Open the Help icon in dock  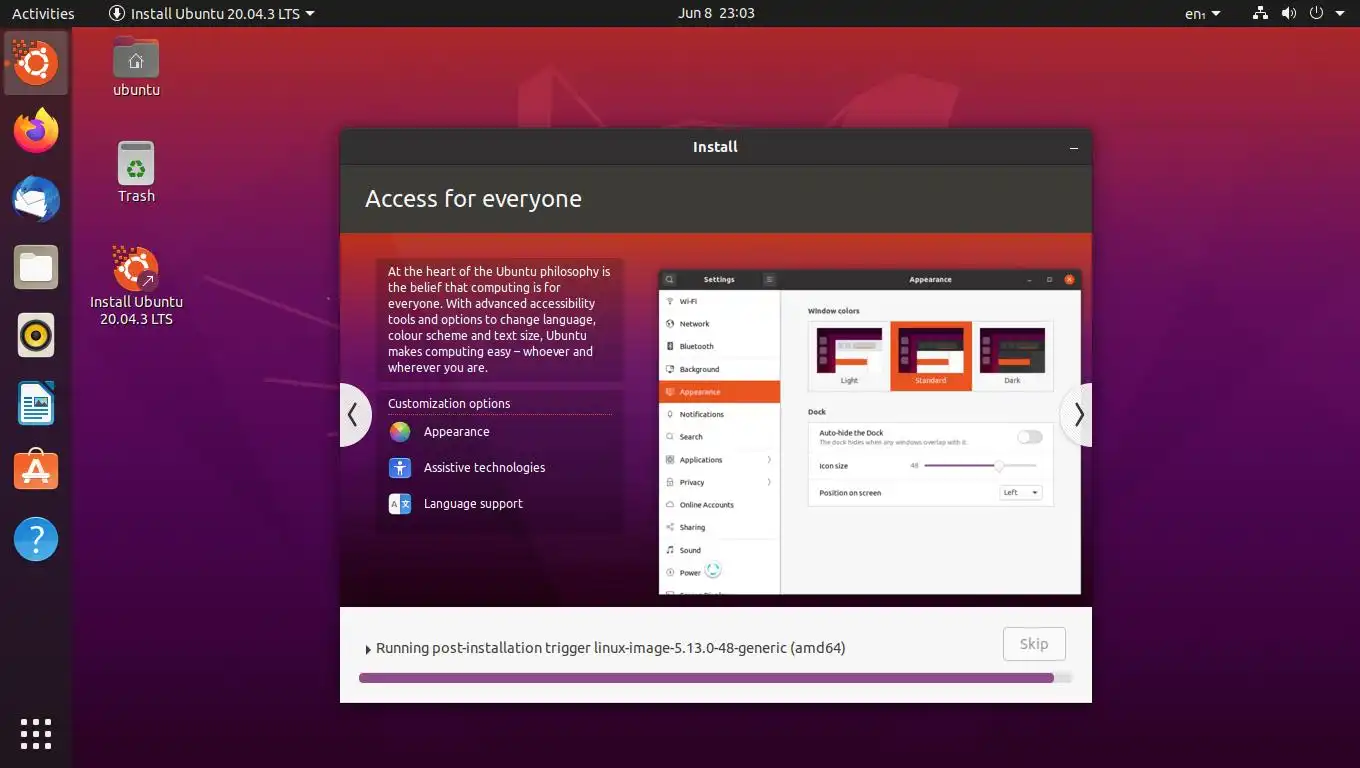tap(36, 539)
